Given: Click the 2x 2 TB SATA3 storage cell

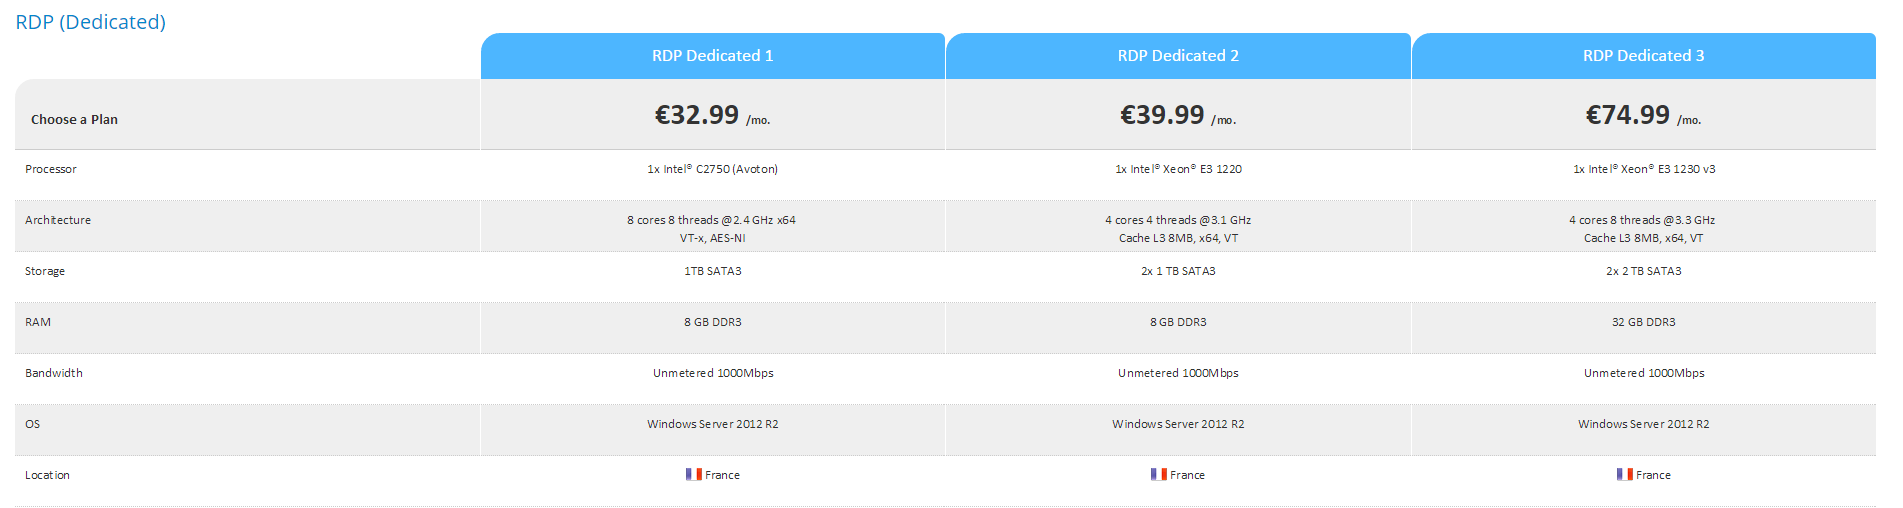Looking at the screenshot, I should pyautogui.click(x=1643, y=271).
